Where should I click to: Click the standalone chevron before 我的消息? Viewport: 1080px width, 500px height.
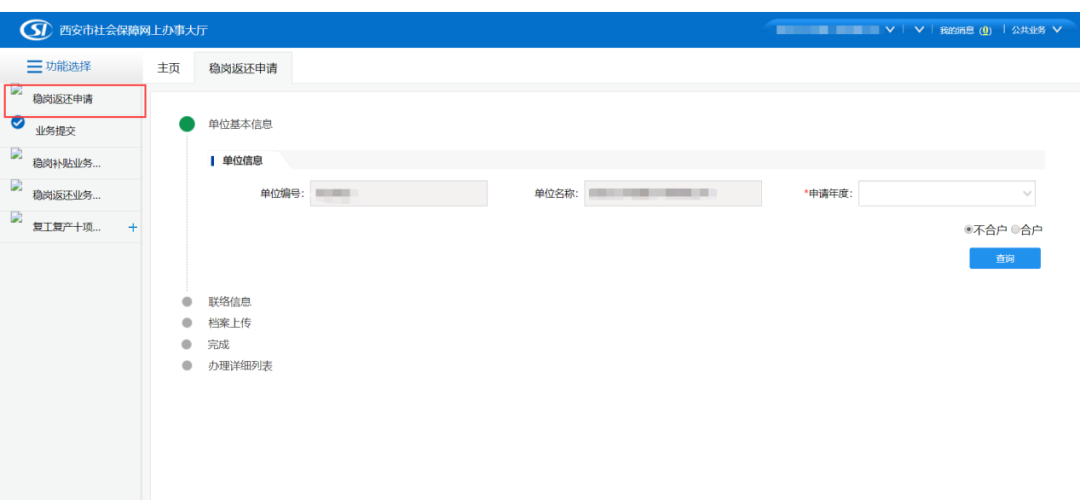[919, 30]
